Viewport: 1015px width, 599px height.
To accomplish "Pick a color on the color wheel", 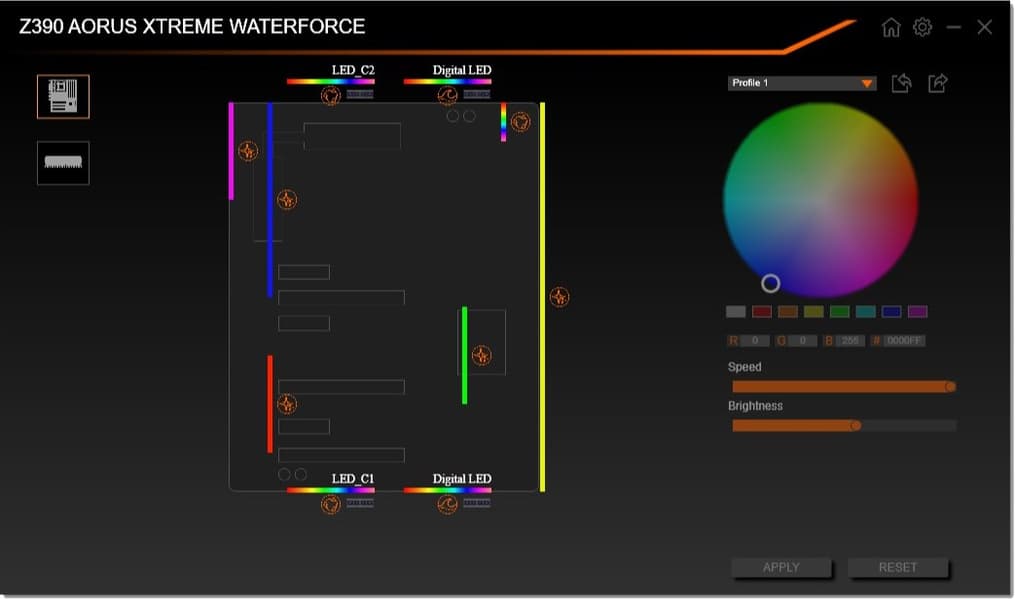I will coord(820,199).
